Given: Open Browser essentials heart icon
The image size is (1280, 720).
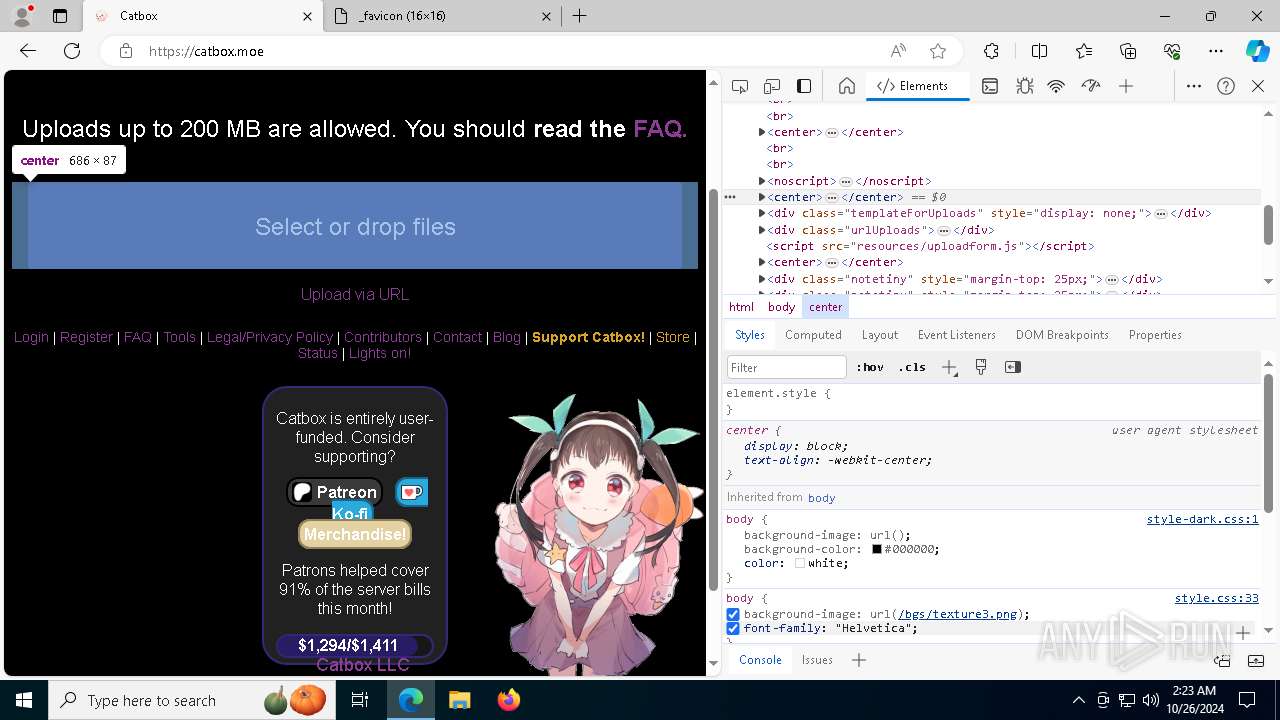Looking at the screenshot, I should (x=1172, y=51).
